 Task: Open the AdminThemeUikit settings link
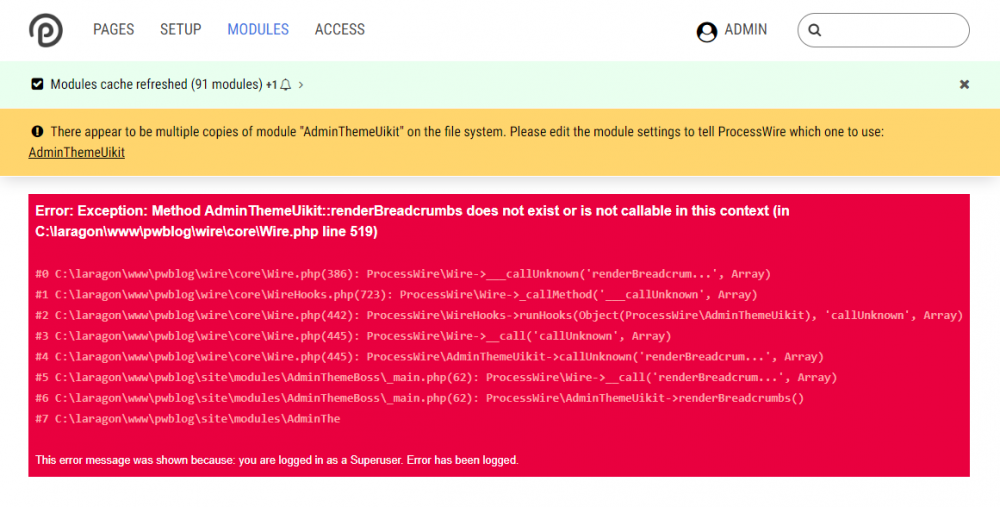pyautogui.click(x=76, y=153)
